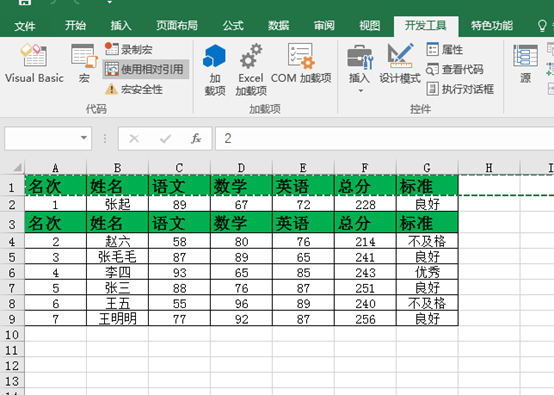Open control 属性 properties

point(445,49)
